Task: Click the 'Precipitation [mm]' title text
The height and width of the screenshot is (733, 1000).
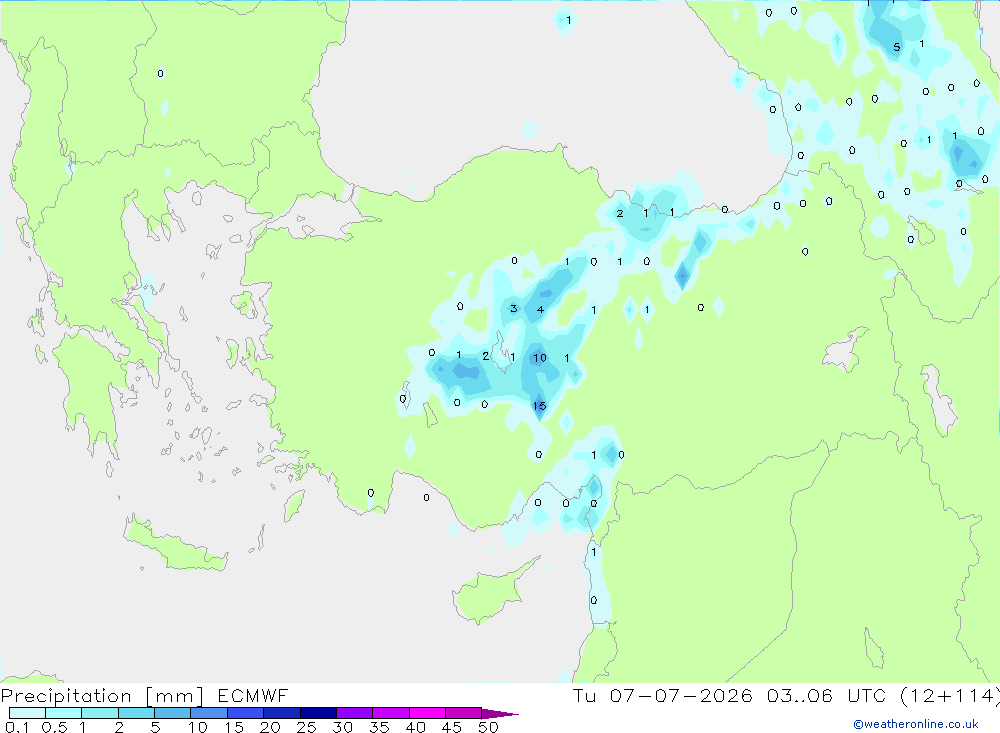Action: 102,696
